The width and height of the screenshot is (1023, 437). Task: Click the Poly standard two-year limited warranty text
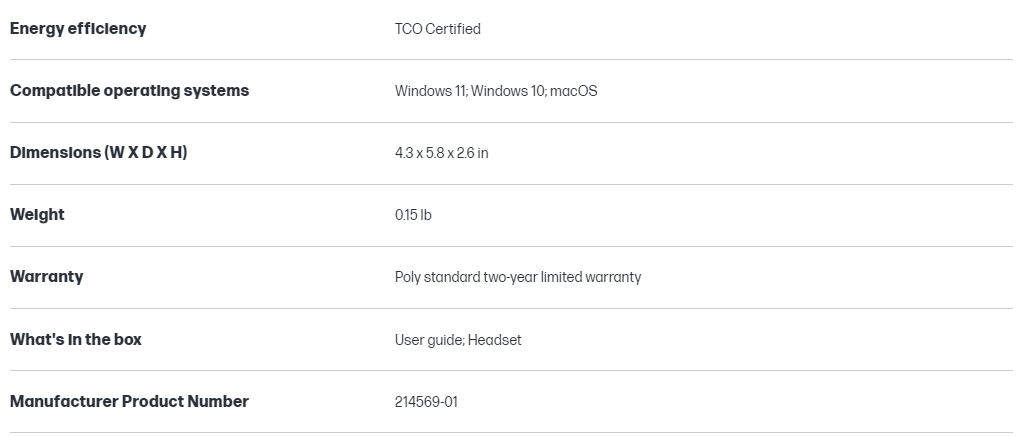tap(518, 277)
